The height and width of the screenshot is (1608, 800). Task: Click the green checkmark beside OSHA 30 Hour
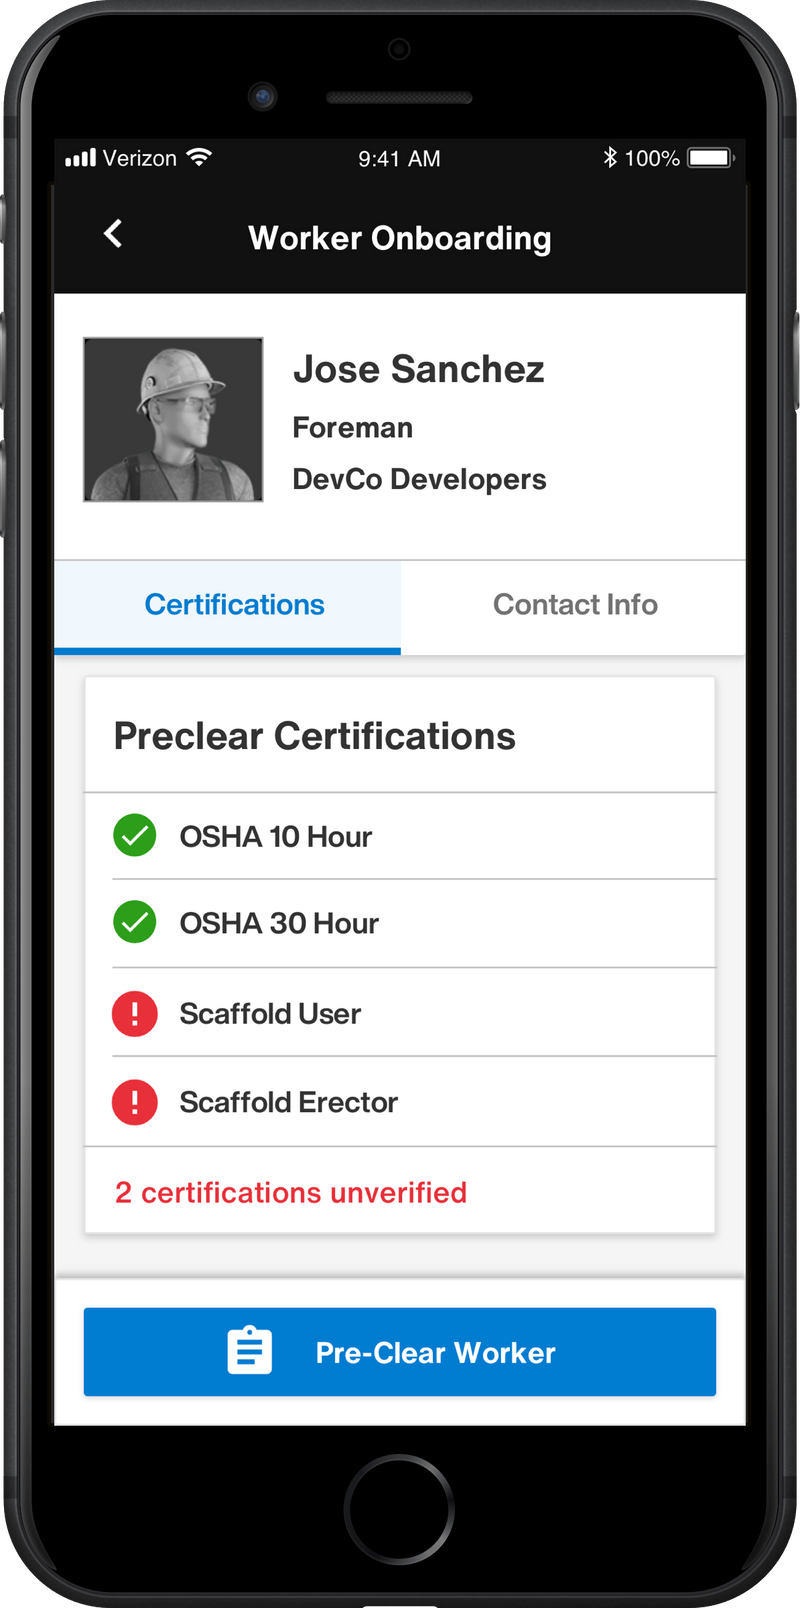tap(134, 923)
